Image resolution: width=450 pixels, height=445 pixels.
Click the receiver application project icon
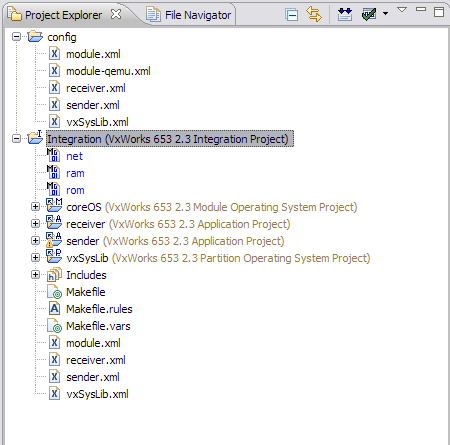tap(54, 222)
